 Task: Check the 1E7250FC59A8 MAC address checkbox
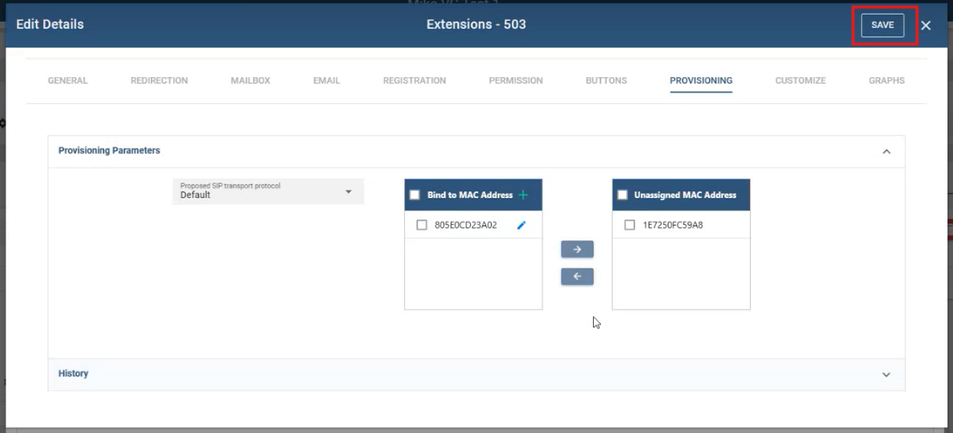pyautogui.click(x=629, y=225)
